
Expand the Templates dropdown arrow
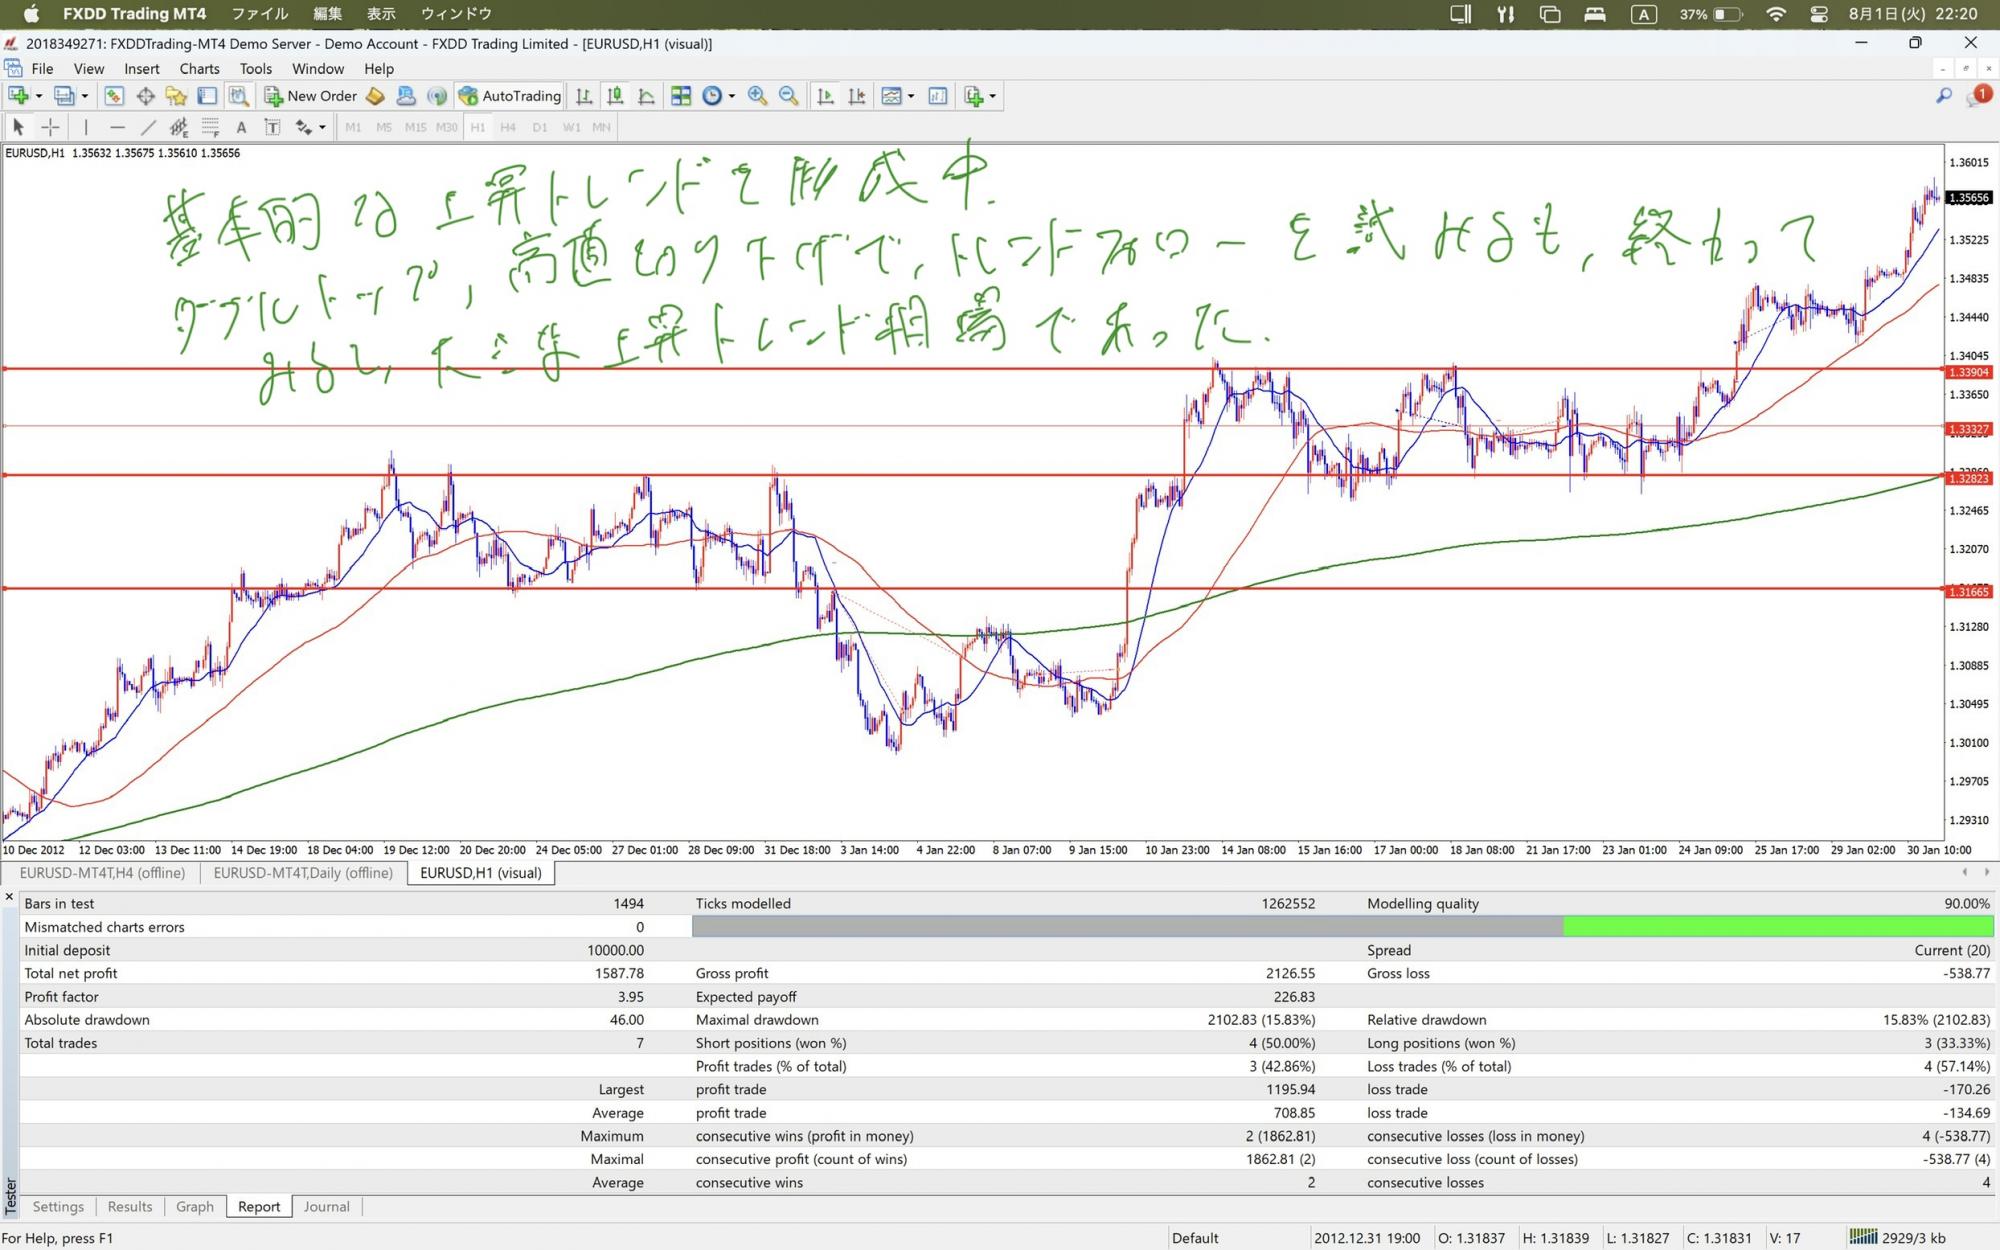[x=993, y=96]
